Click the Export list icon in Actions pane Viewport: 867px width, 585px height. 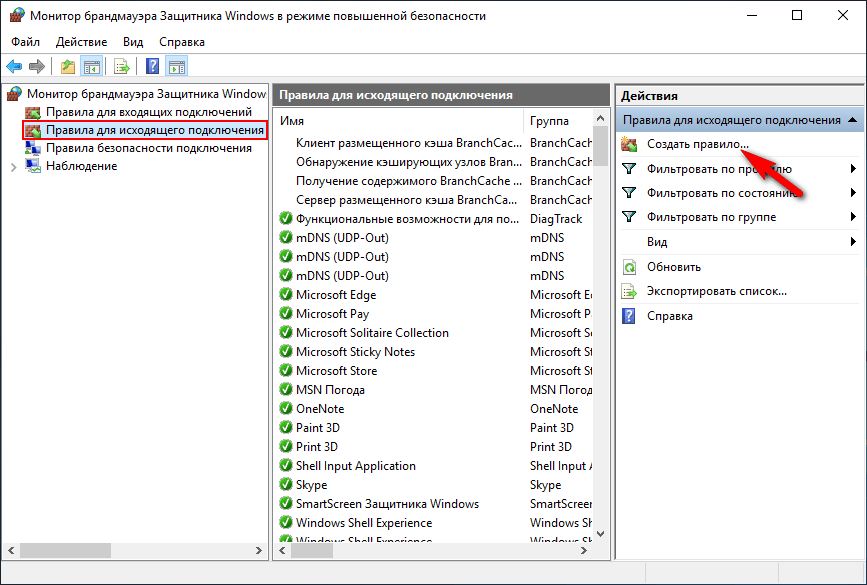pos(629,291)
